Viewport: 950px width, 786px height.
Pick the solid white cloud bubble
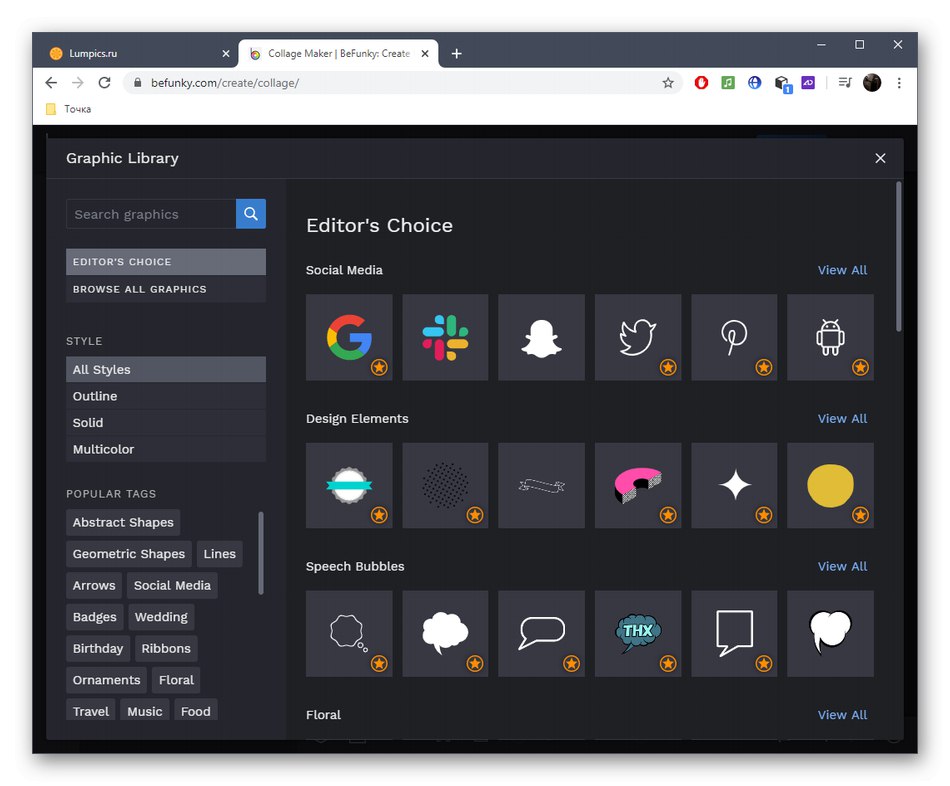445,633
